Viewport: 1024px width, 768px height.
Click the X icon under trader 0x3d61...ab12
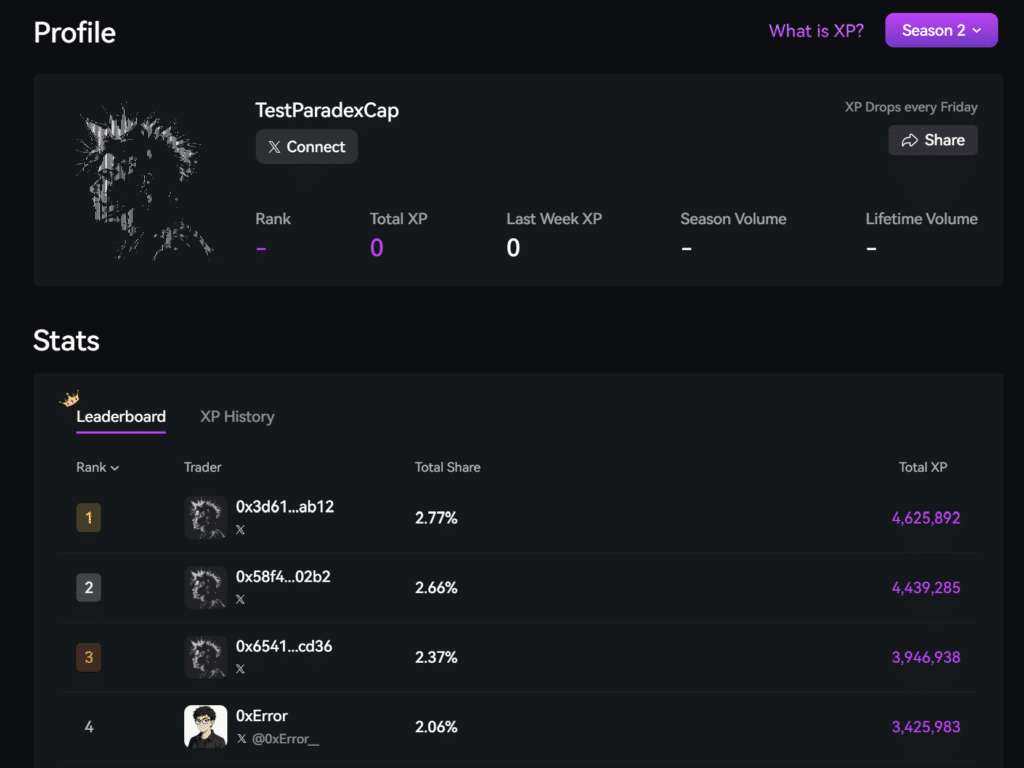240,530
